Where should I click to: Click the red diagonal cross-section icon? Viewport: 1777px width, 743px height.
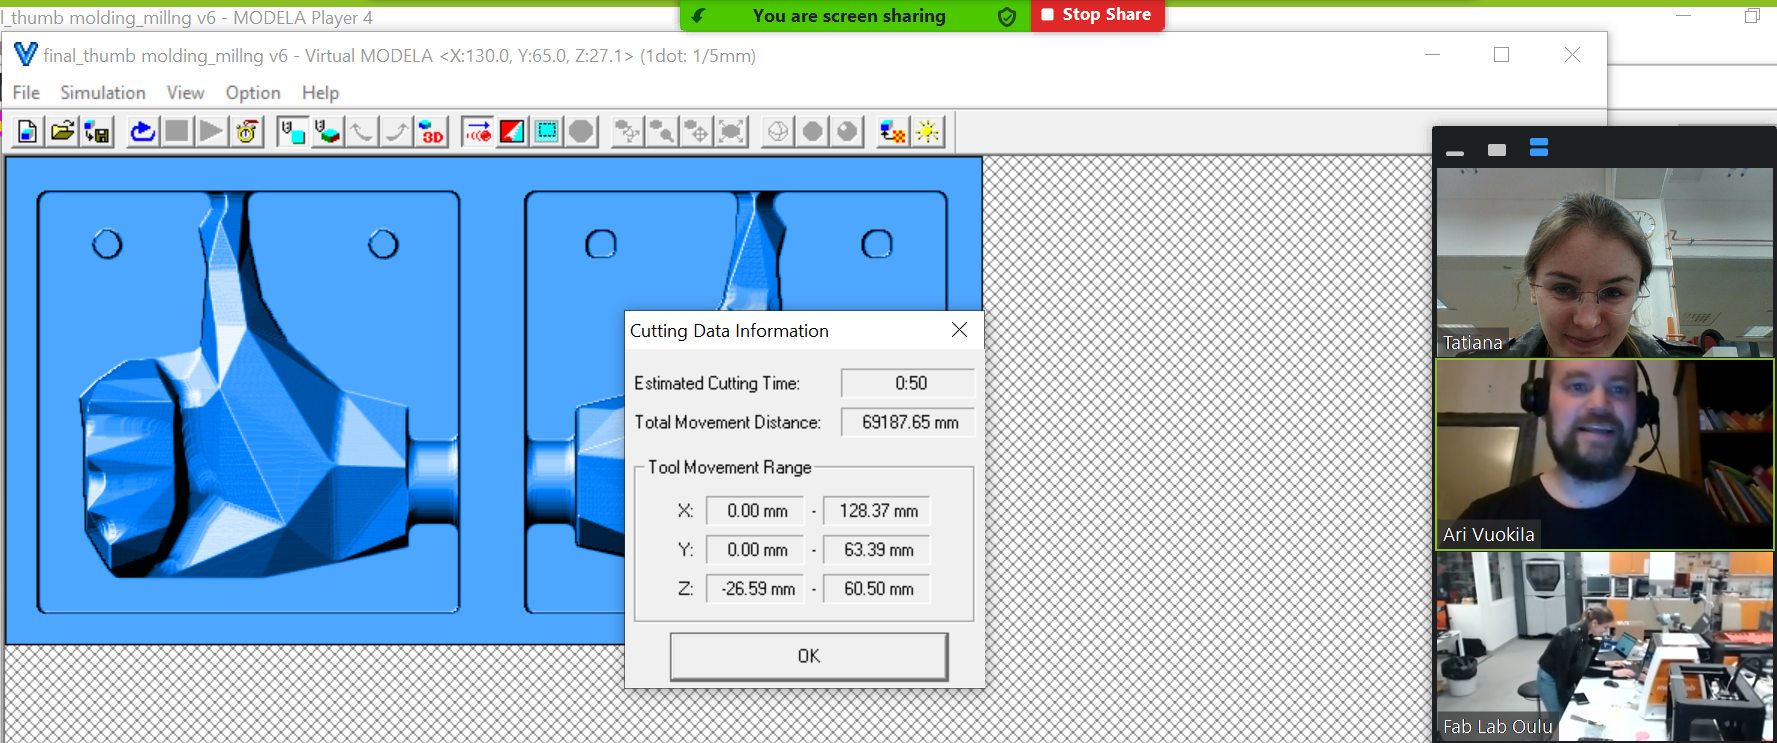click(512, 131)
